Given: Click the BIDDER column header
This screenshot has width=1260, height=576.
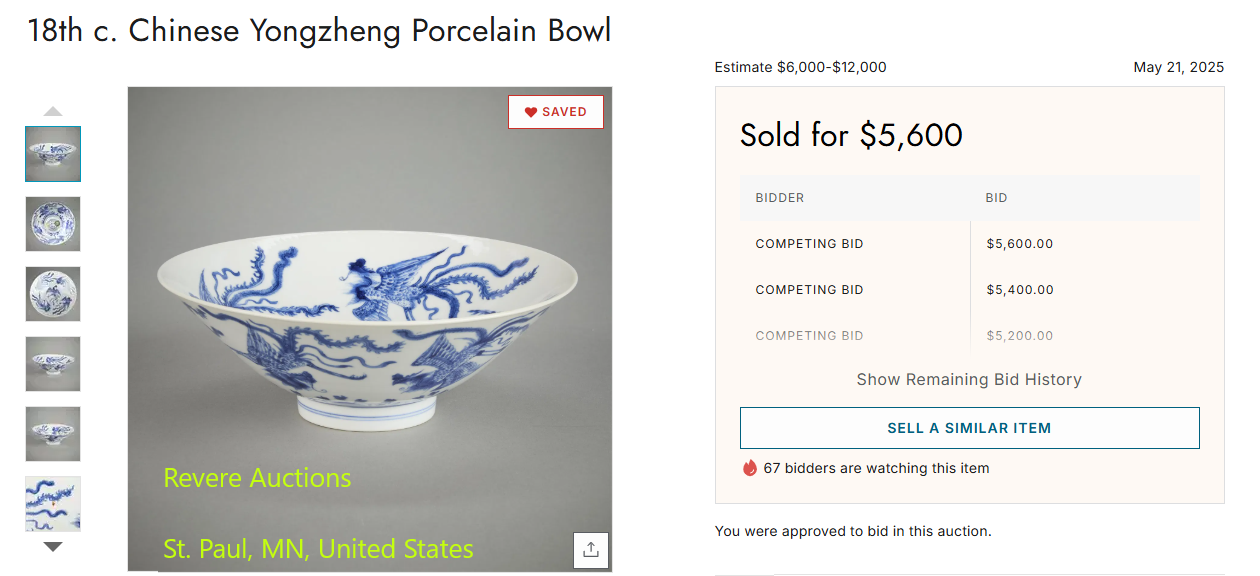Looking at the screenshot, I should (x=780, y=198).
